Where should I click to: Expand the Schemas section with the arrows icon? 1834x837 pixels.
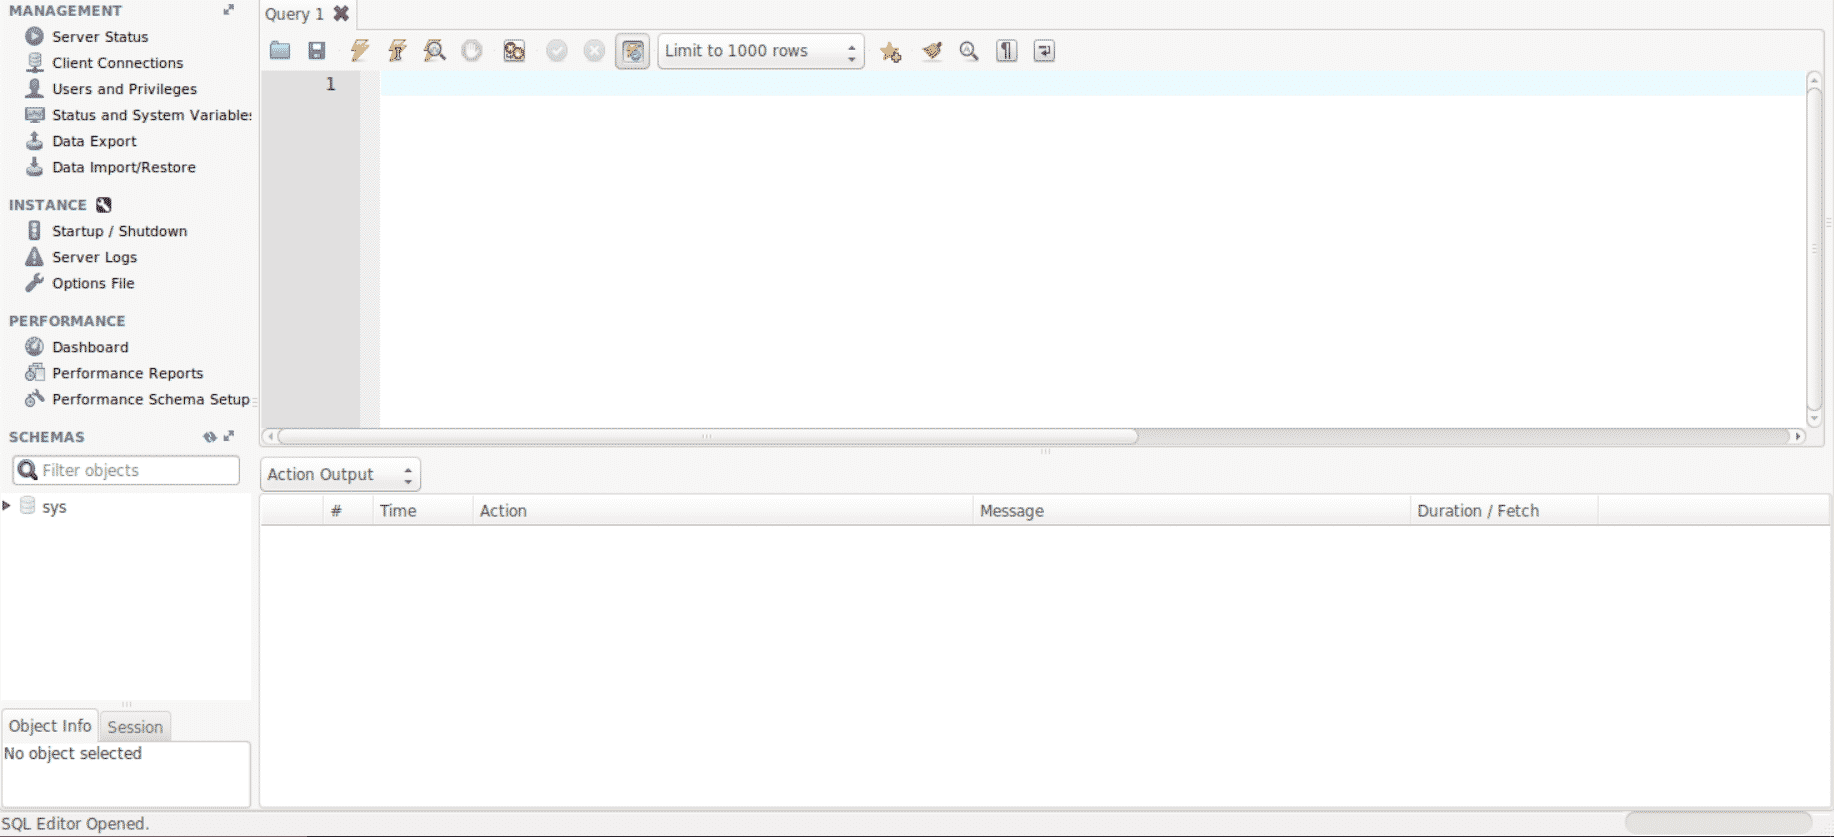point(229,436)
